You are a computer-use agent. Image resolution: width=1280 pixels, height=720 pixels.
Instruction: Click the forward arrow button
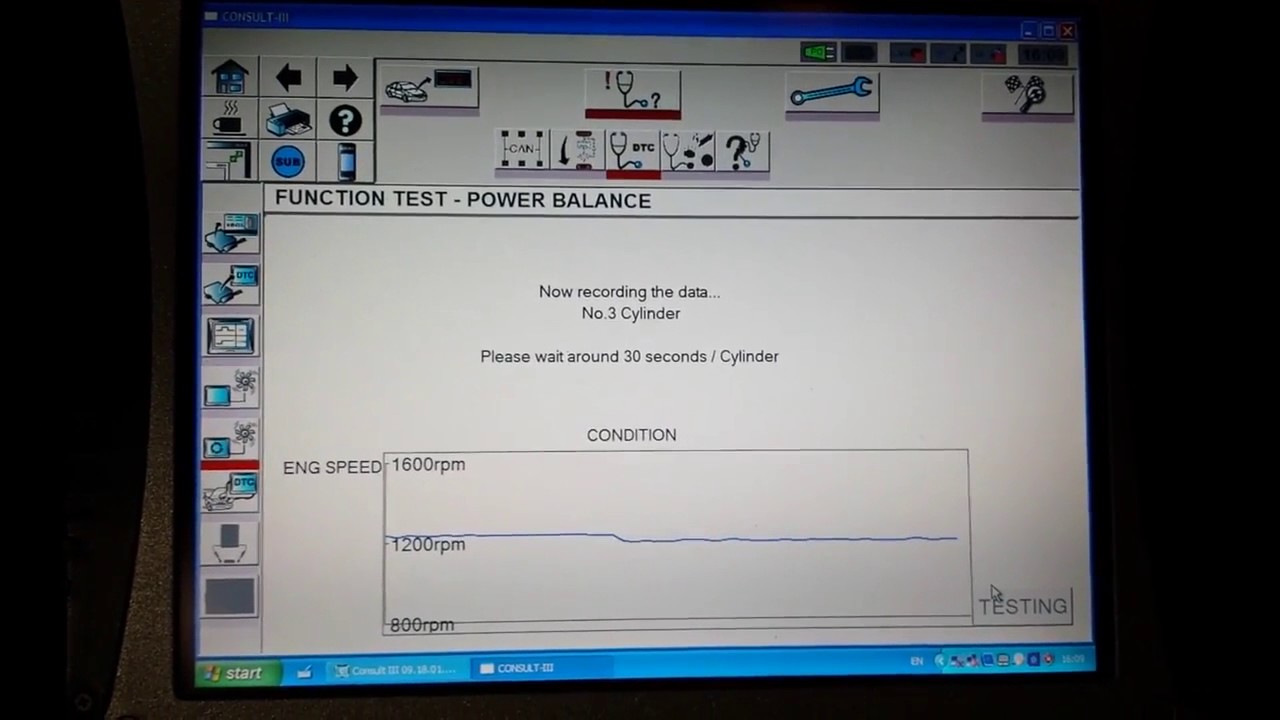point(345,78)
